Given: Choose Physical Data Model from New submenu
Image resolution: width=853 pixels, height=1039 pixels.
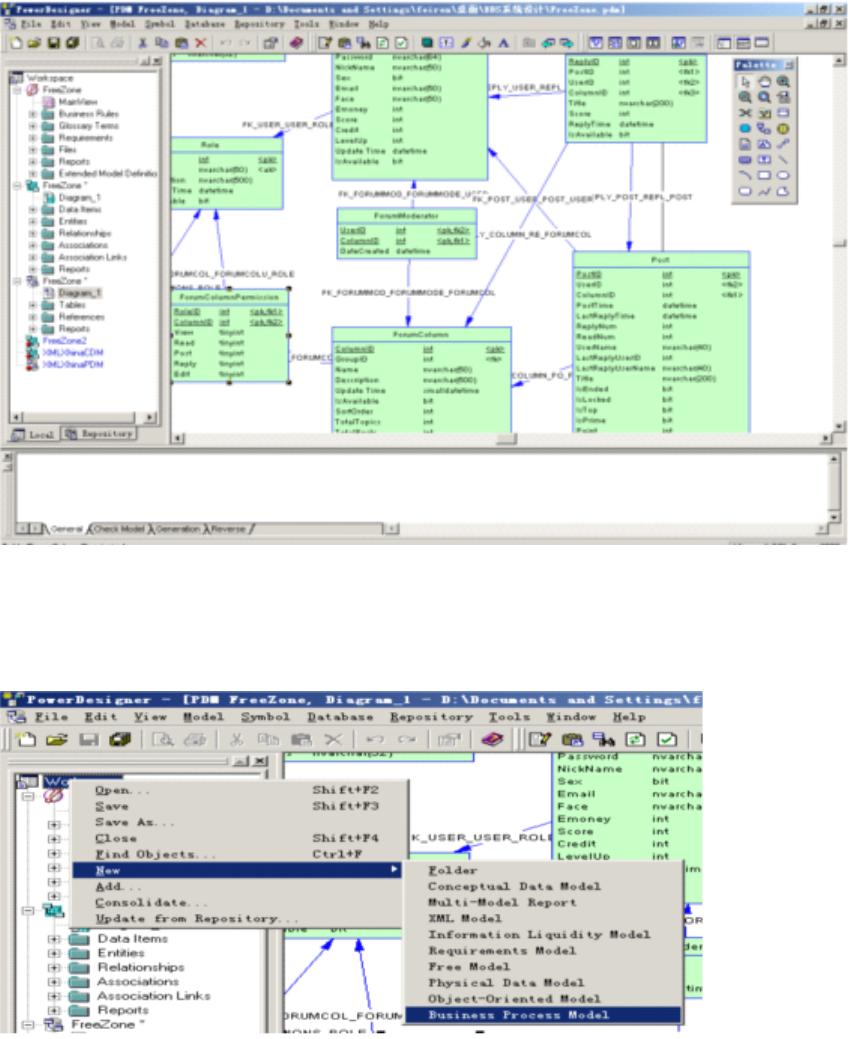Looking at the screenshot, I should click(x=543, y=983).
